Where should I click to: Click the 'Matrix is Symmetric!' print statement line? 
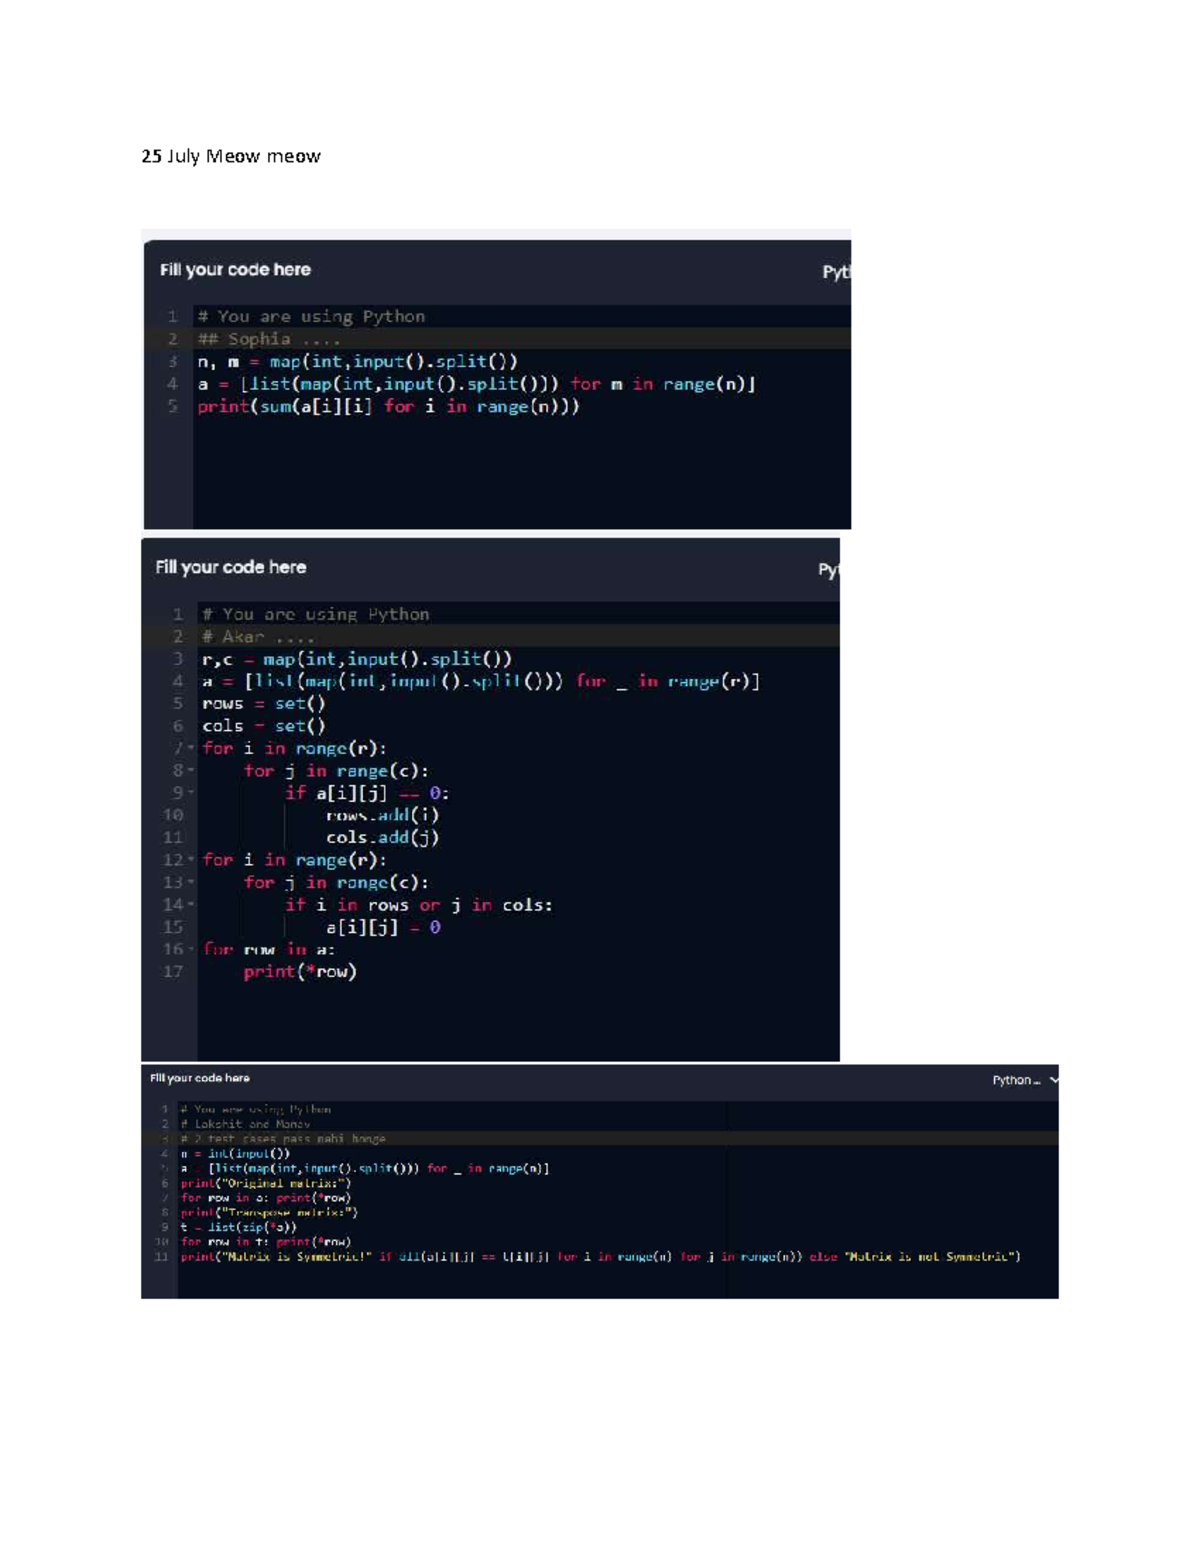600,1257
